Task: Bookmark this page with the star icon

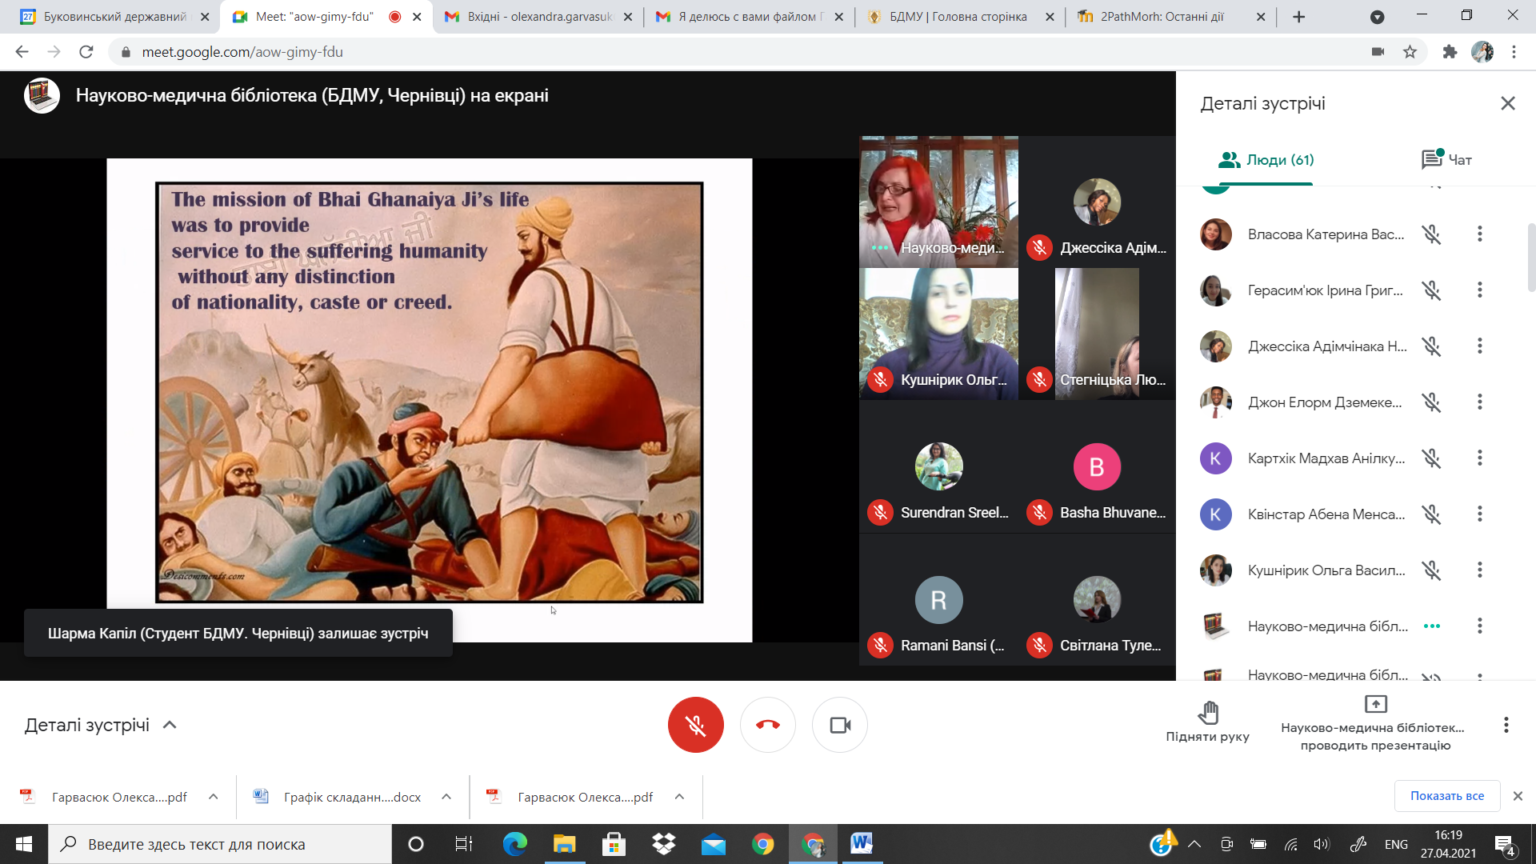Action: (x=1410, y=52)
